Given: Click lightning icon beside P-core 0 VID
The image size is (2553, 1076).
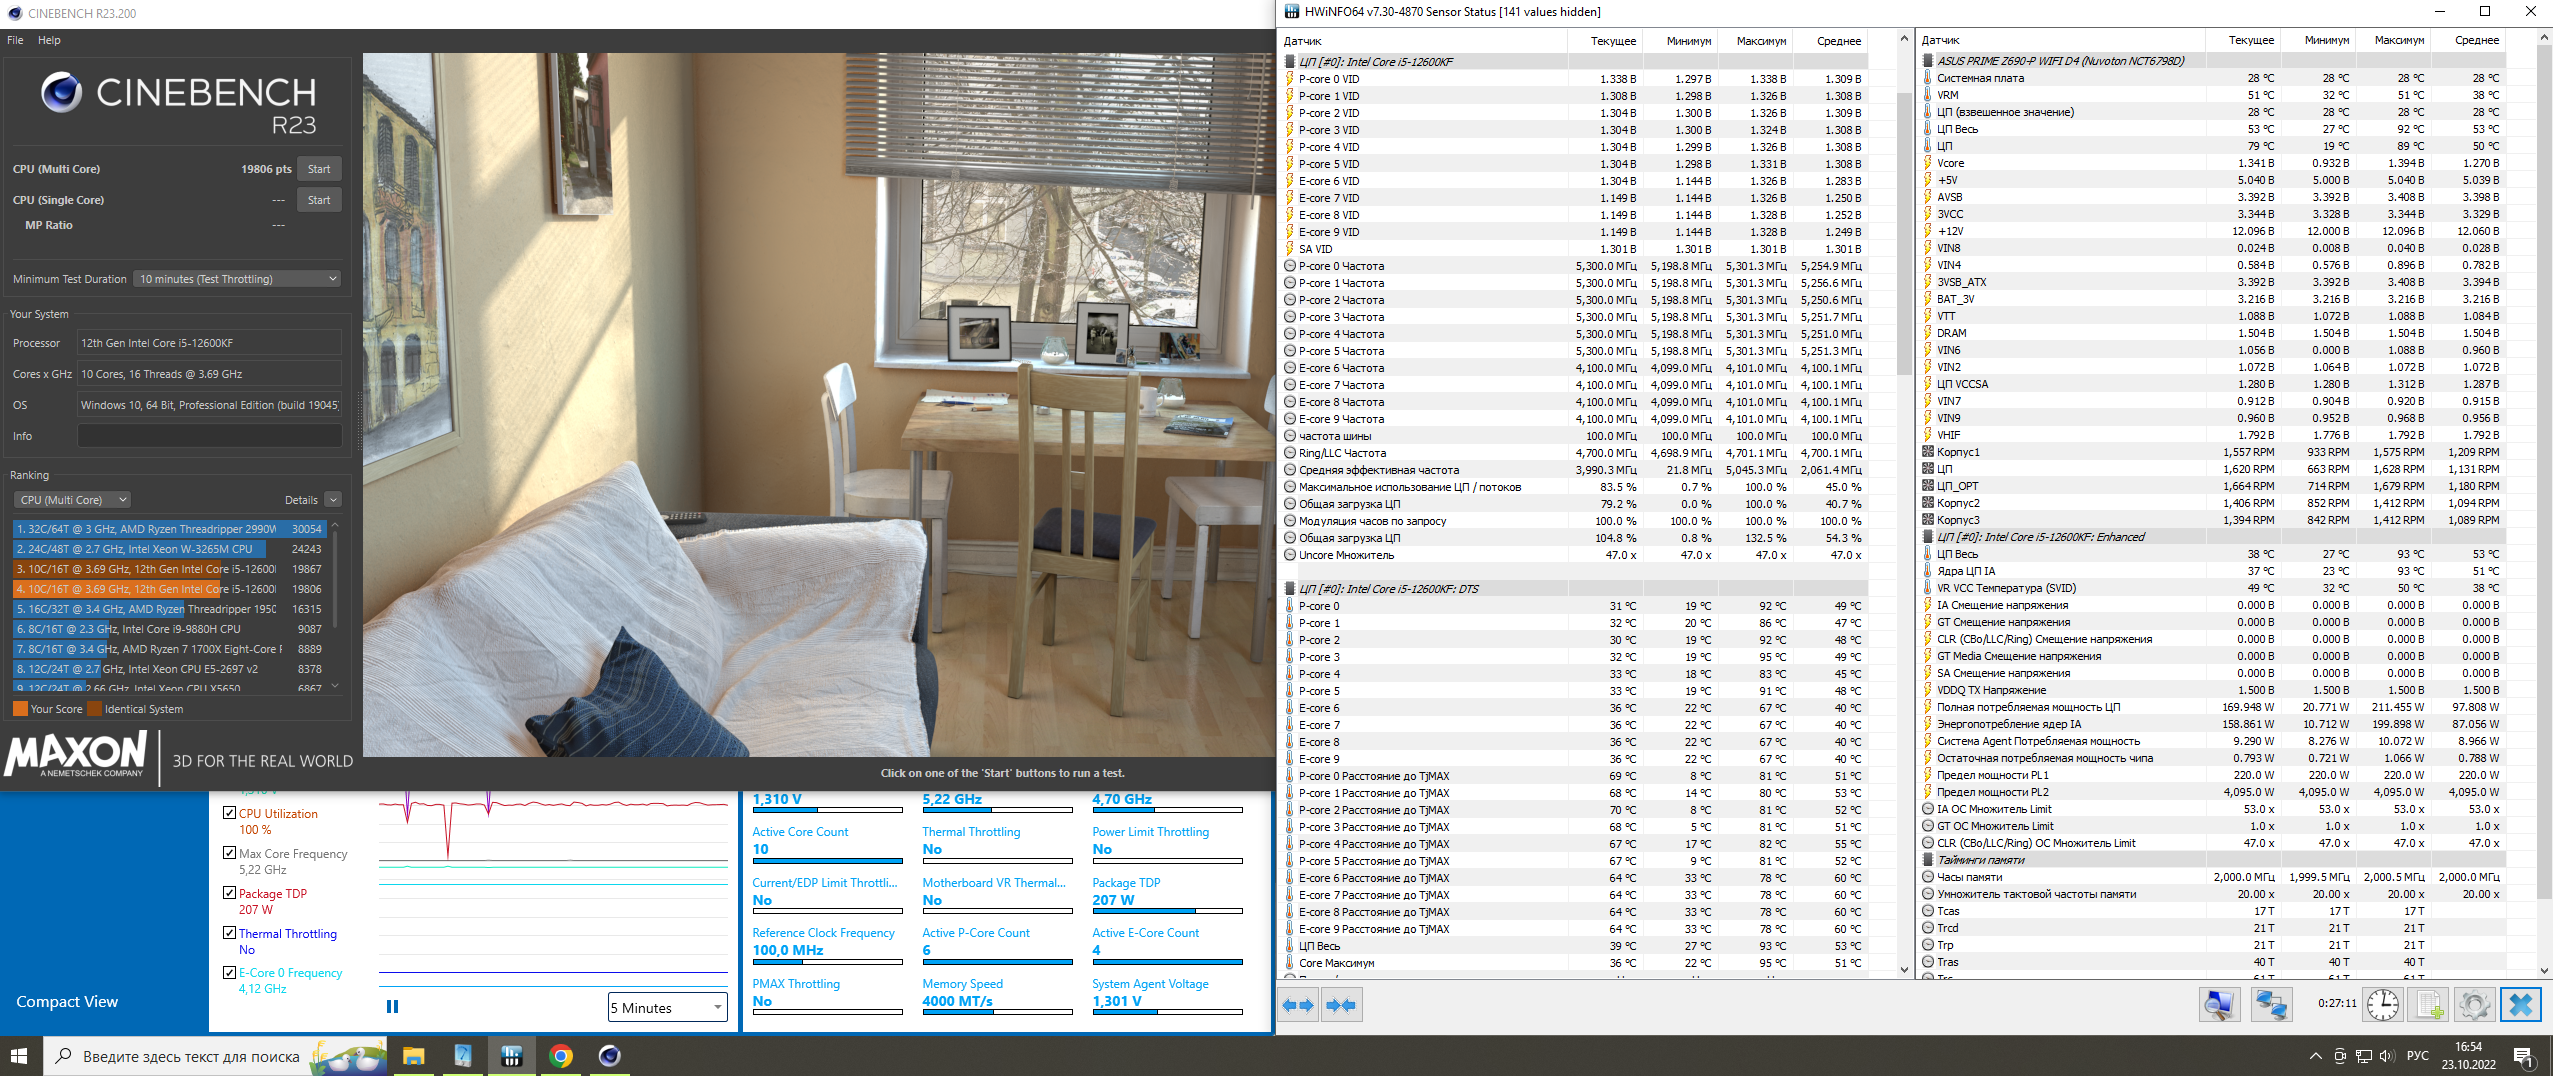Looking at the screenshot, I should [1290, 79].
